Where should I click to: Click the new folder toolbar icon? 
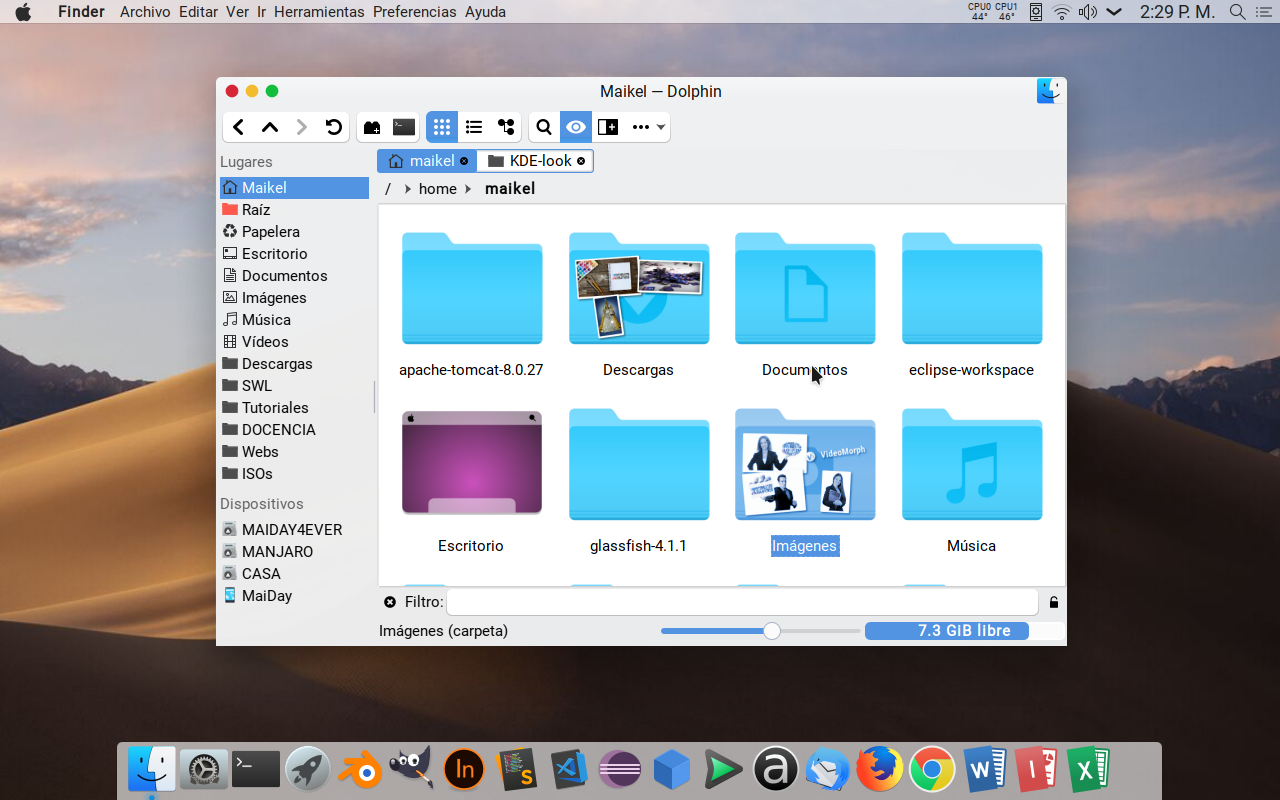coord(372,127)
